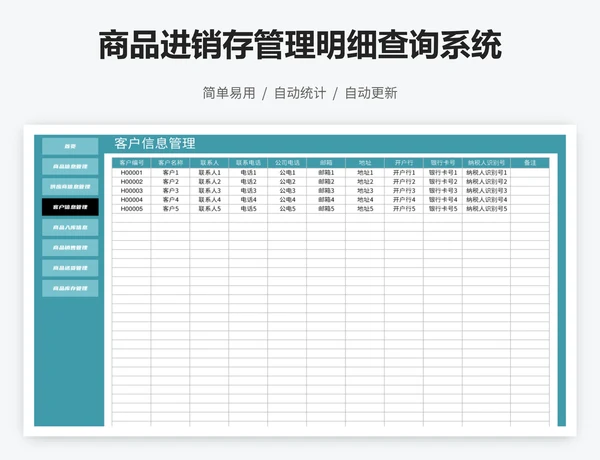
Task: Switch to 商品销售管理
Action: (x=70, y=248)
